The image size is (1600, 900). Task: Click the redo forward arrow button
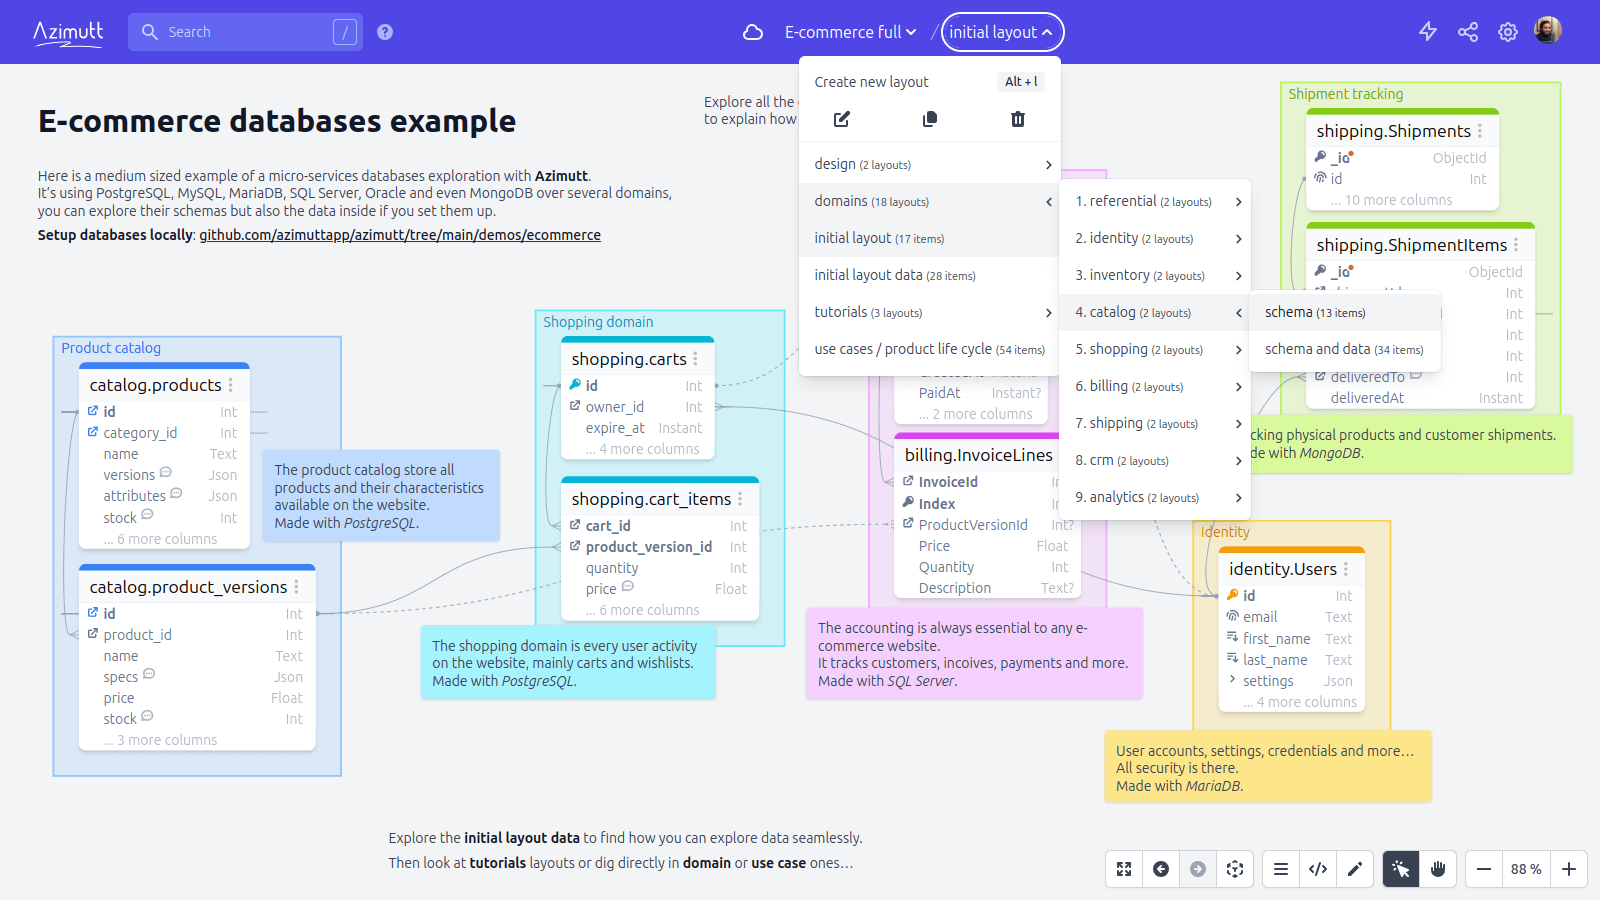pos(1198,869)
